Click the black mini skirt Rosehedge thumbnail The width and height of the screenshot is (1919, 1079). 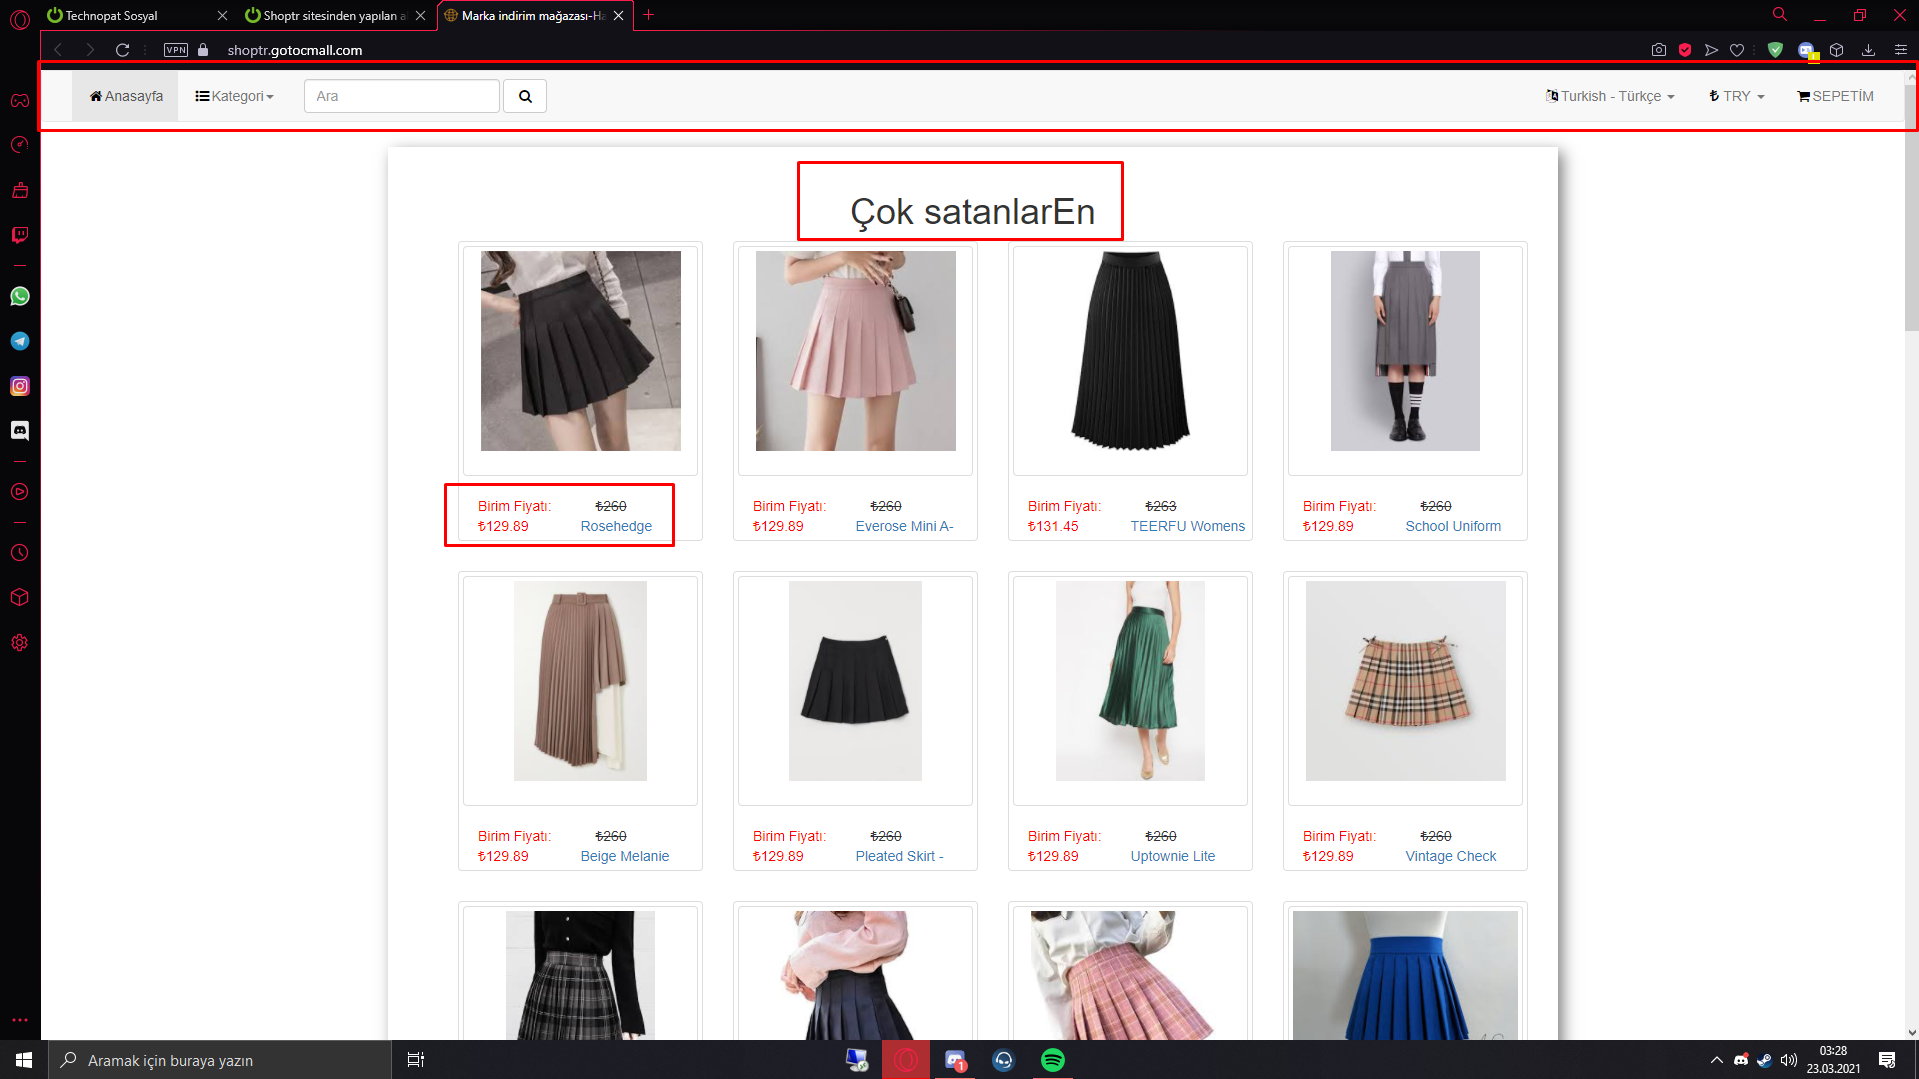pyautogui.click(x=581, y=351)
